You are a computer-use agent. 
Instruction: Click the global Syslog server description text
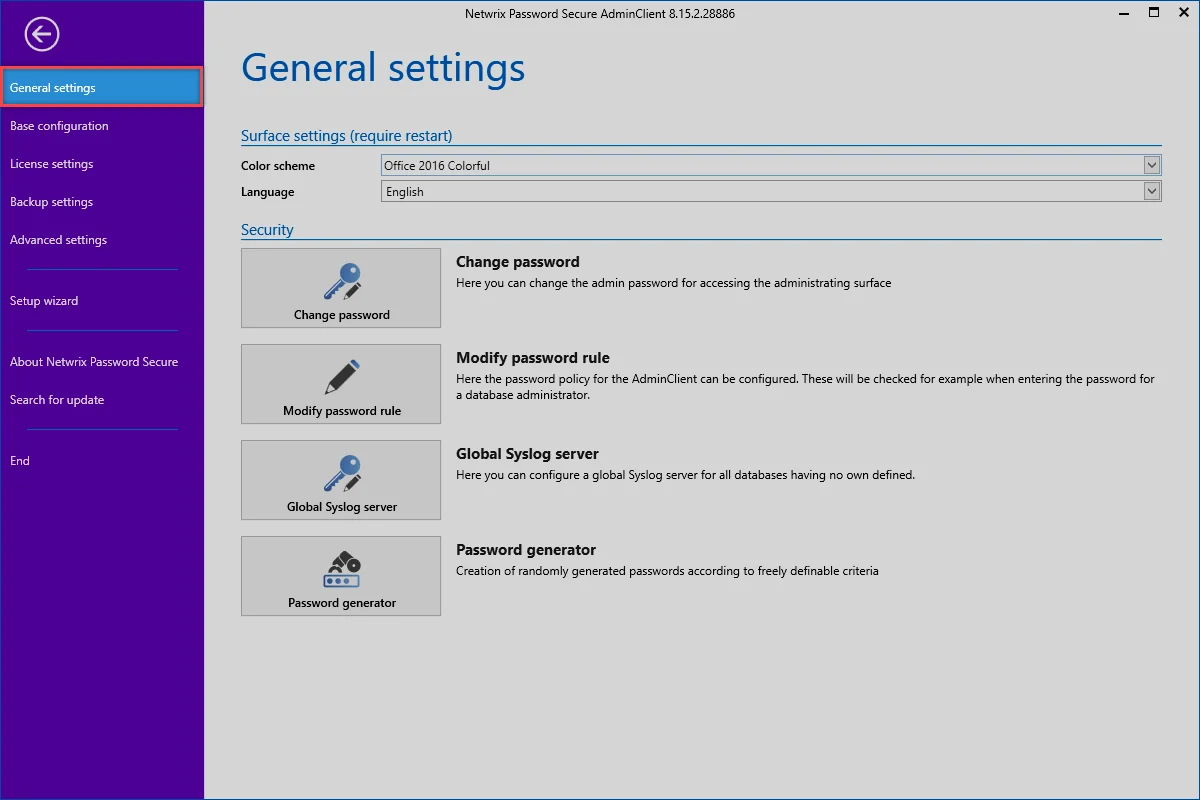685,475
